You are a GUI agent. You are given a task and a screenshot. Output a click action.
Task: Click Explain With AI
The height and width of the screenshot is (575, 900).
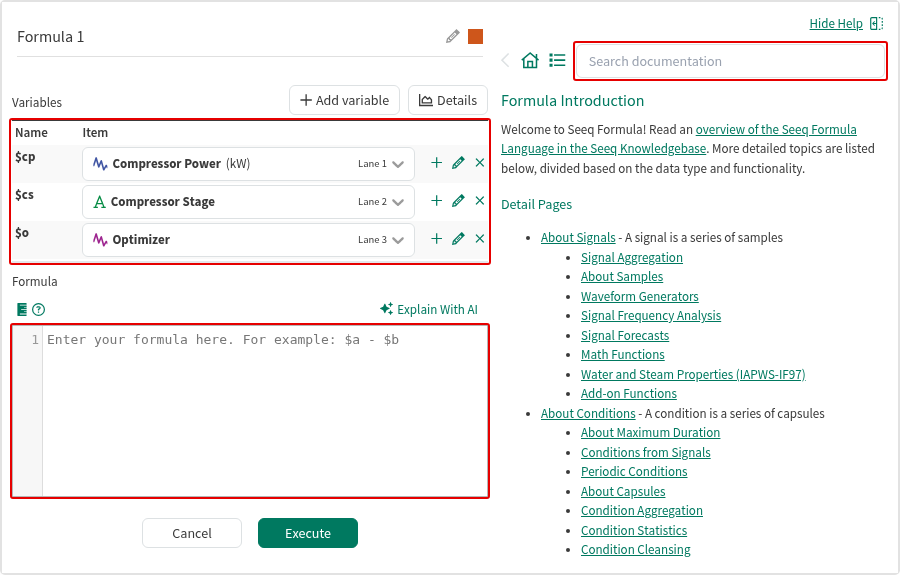pos(429,309)
